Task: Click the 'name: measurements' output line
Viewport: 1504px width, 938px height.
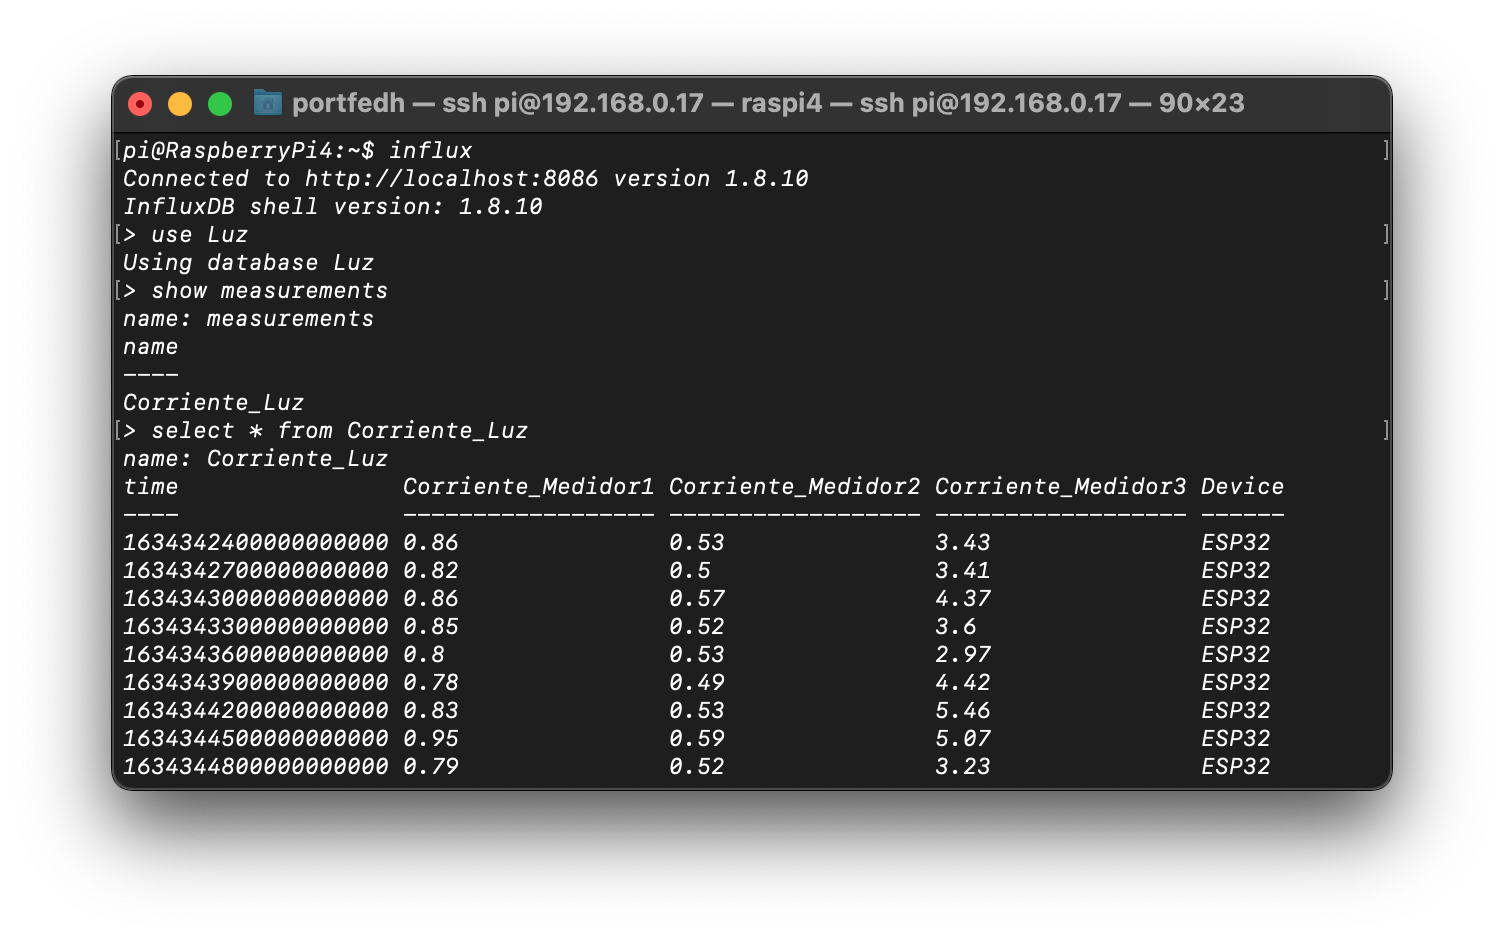Action: coord(248,318)
